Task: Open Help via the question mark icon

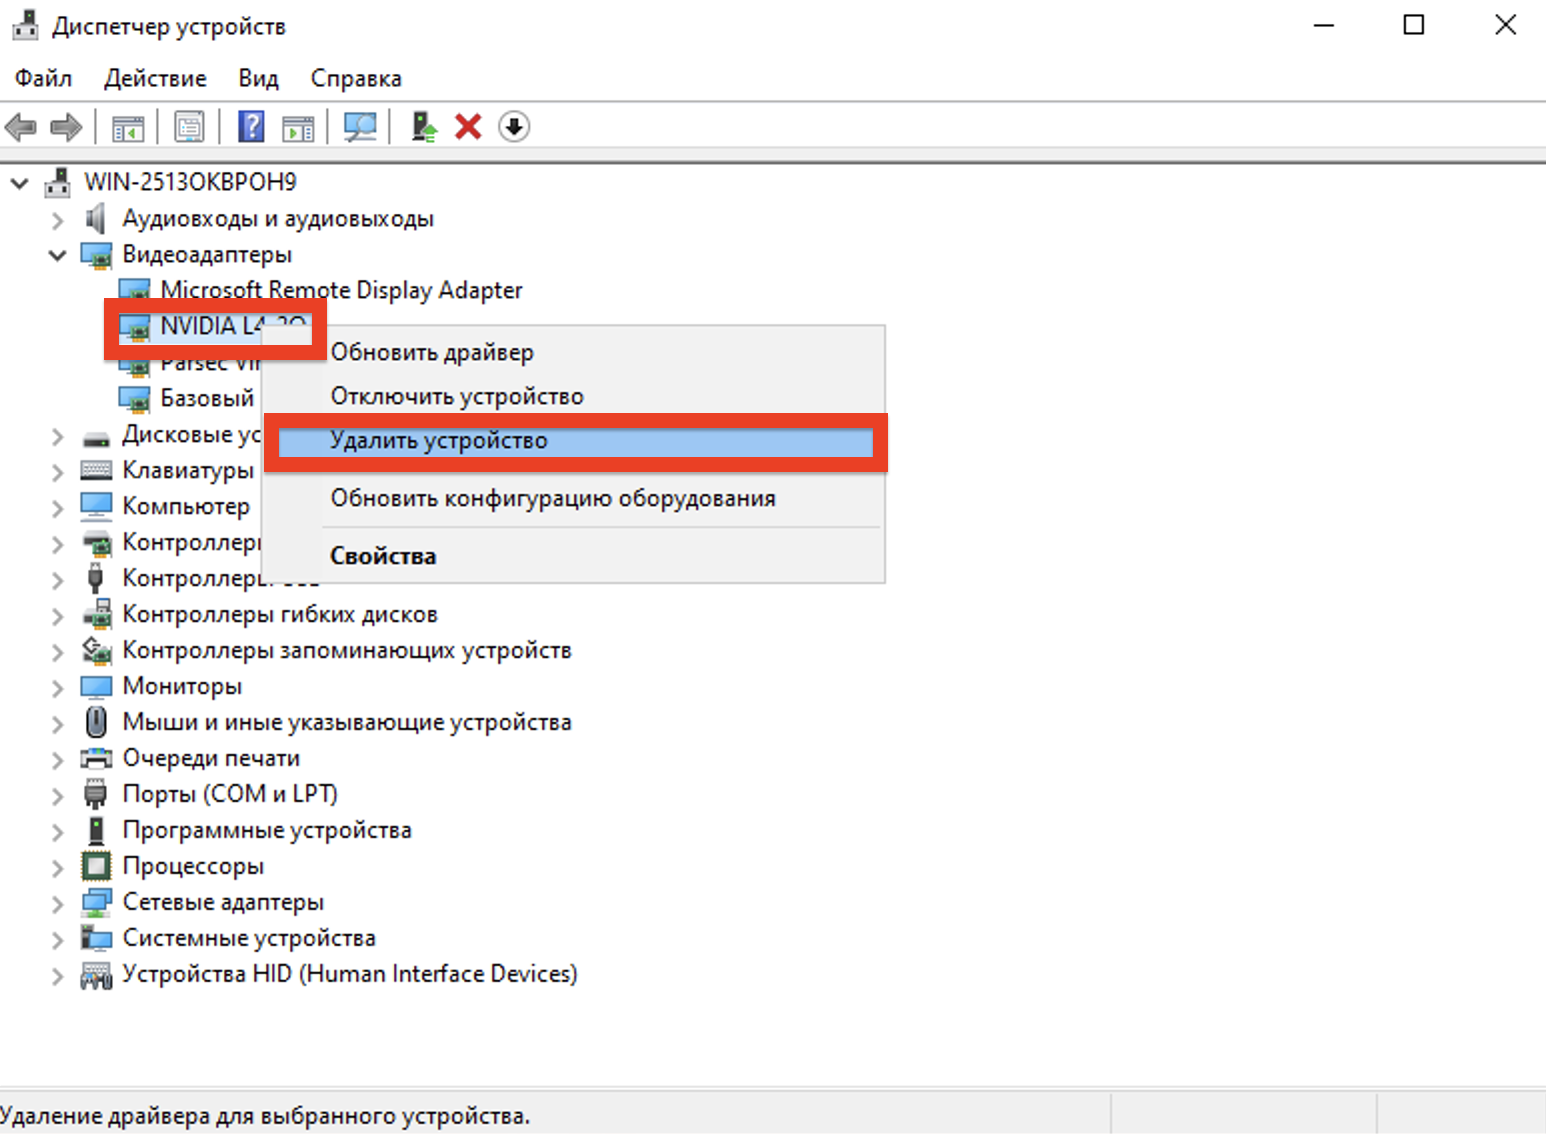Action: point(251,127)
